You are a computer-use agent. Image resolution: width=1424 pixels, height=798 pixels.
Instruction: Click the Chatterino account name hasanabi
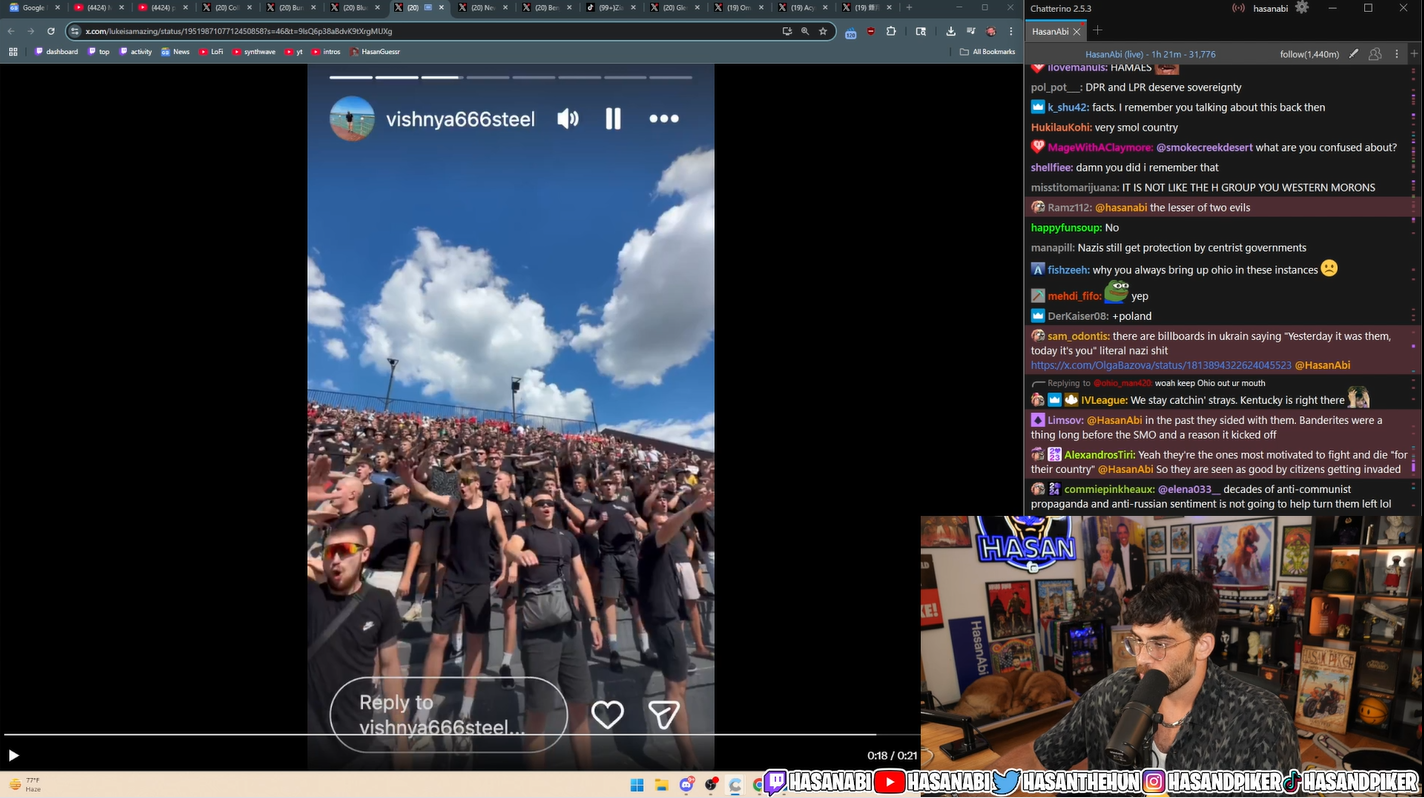click(x=1270, y=8)
